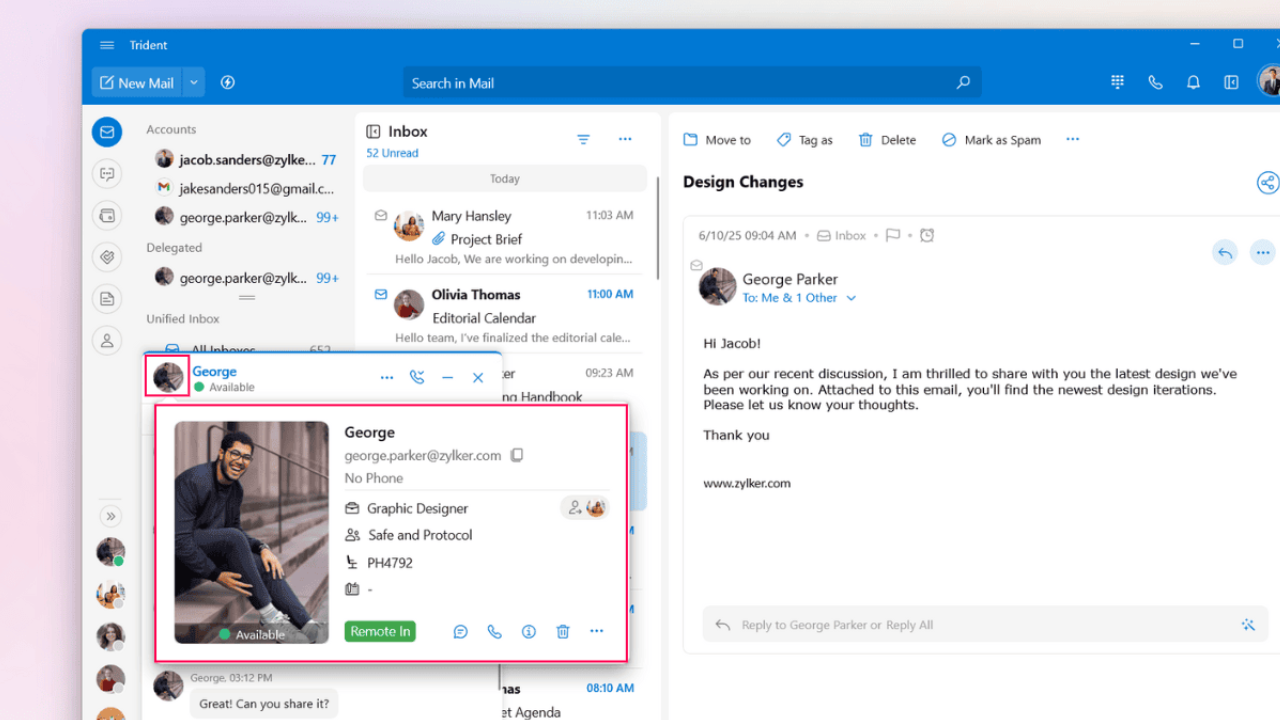Open the Chat module in the left rail
This screenshot has width=1280, height=720.
(x=107, y=173)
